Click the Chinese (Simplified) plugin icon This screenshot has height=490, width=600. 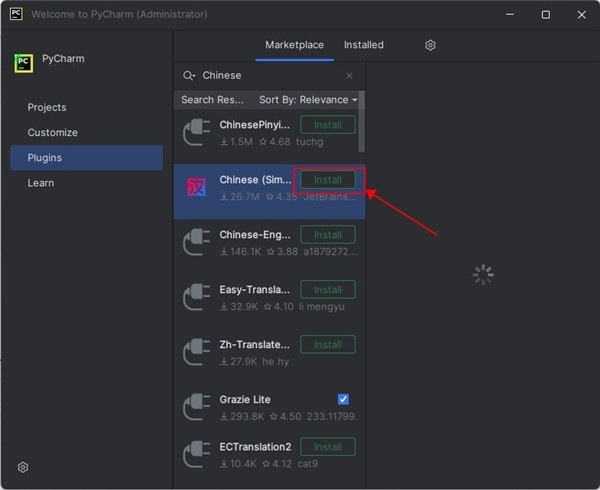coord(197,187)
